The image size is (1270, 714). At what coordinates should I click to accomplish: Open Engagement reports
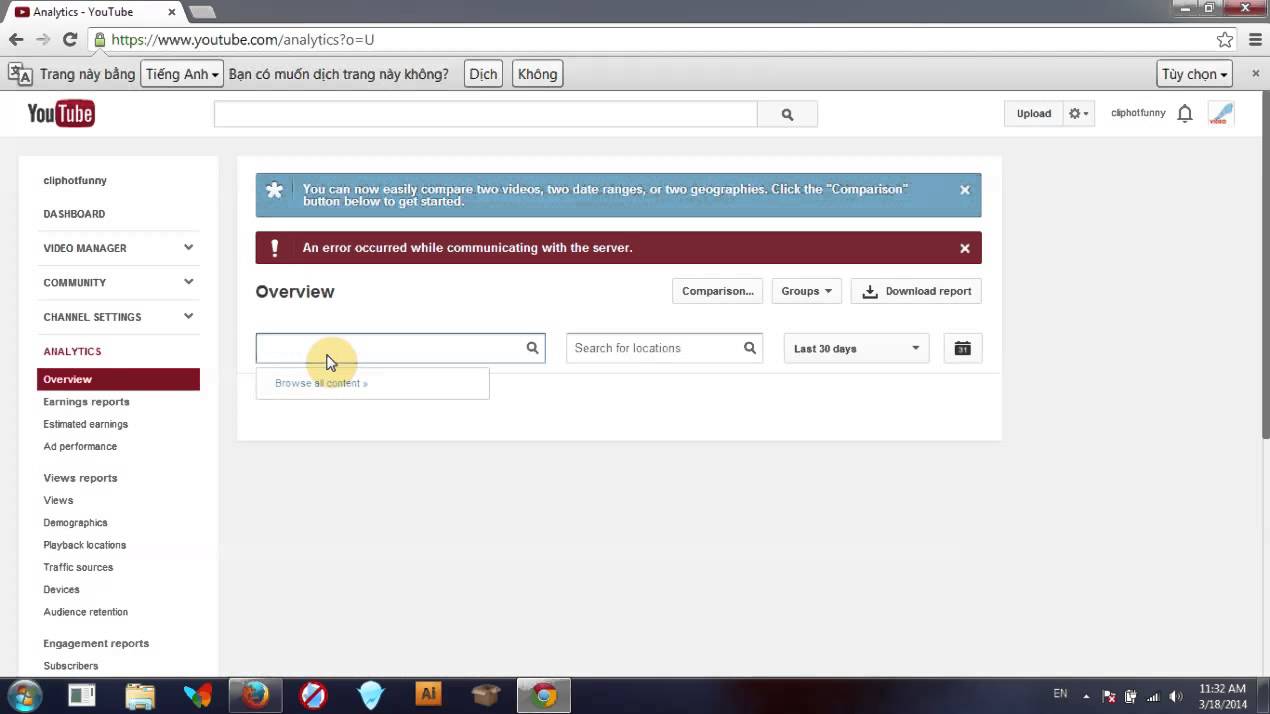point(96,643)
